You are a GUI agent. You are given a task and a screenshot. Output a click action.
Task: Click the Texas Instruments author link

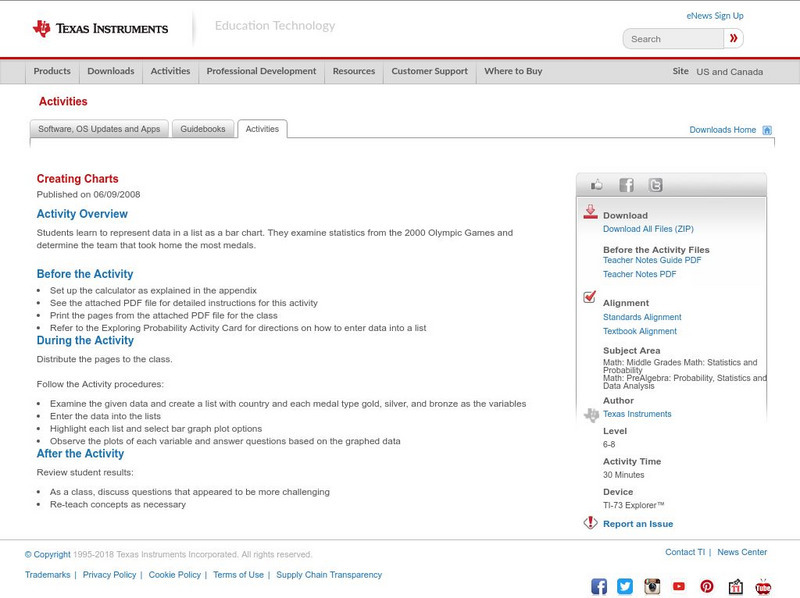coord(637,414)
